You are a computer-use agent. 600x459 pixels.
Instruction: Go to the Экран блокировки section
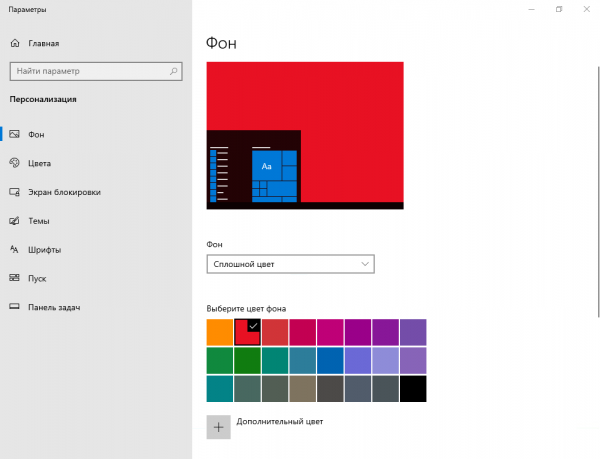(64, 192)
